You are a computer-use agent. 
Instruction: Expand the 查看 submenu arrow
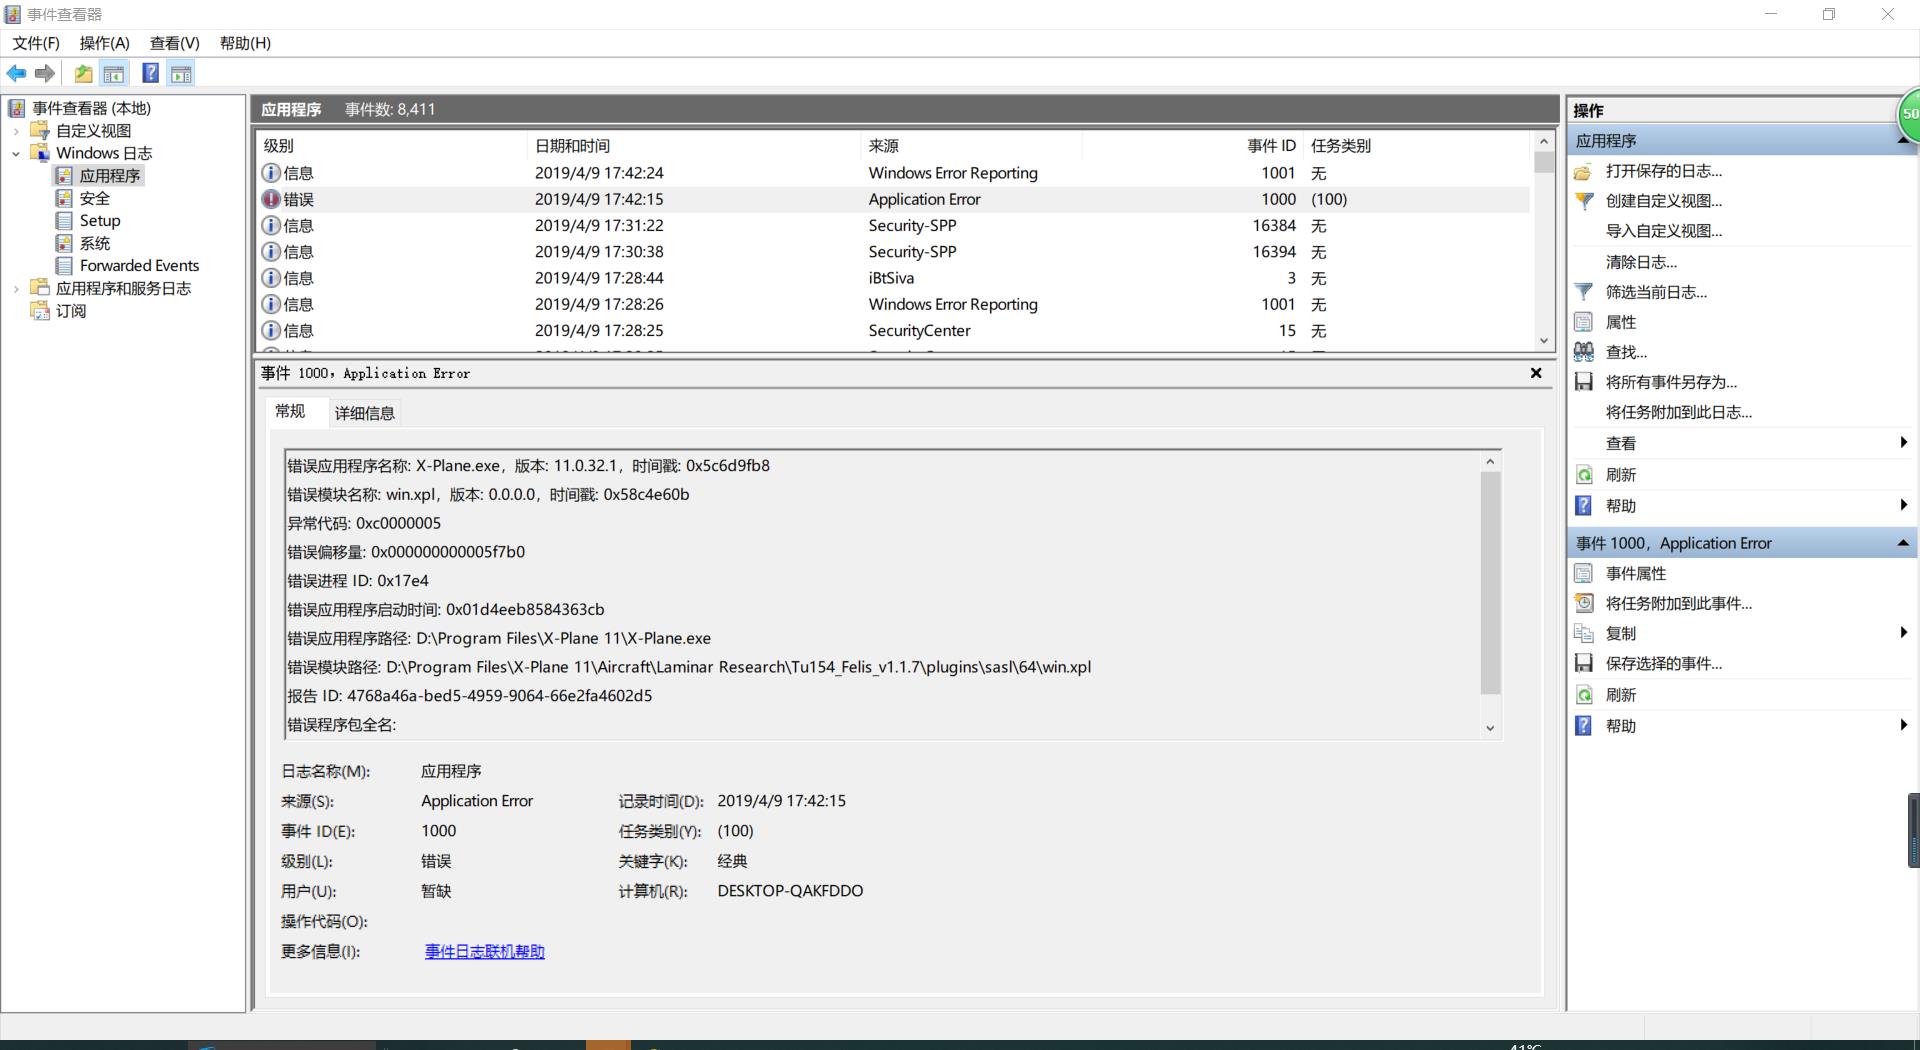[x=1903, y=442]
